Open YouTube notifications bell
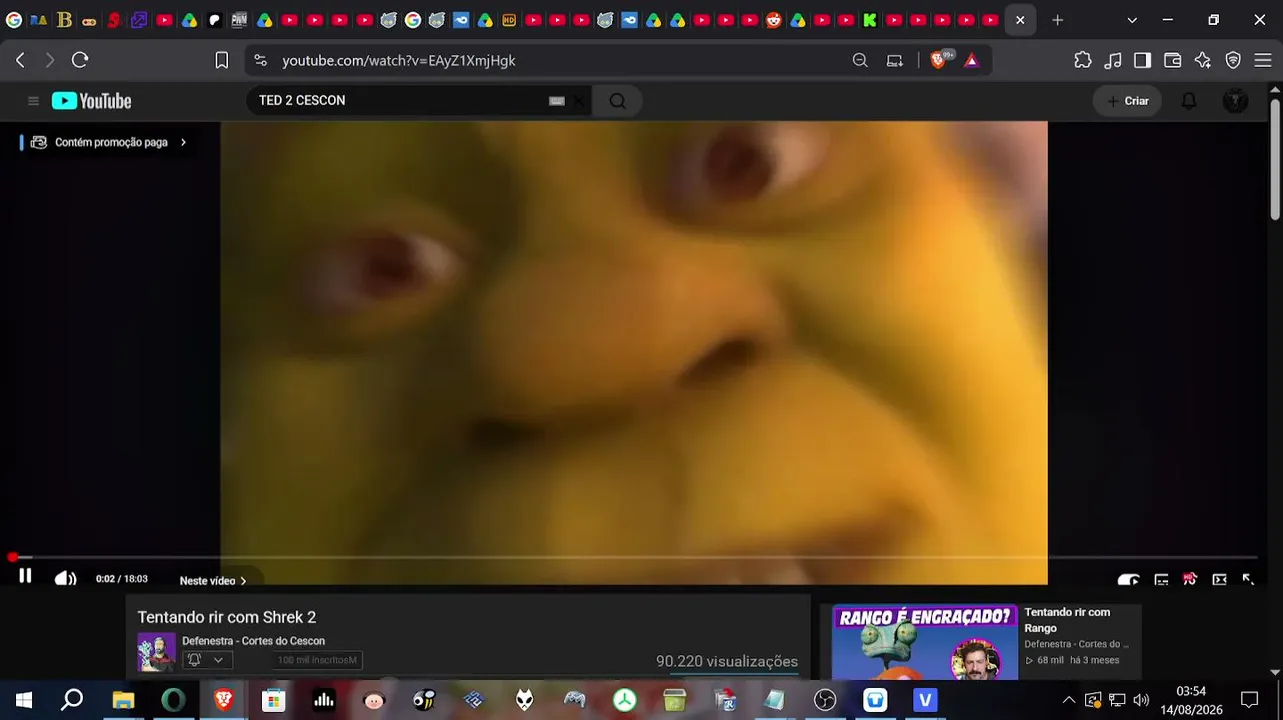This screenshot has width=1283, height=720. 1189,101
